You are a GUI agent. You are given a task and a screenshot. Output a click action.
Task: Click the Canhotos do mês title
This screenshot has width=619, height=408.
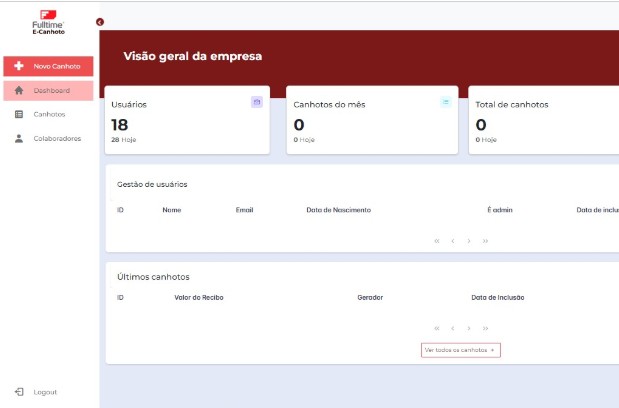(329, 105)
